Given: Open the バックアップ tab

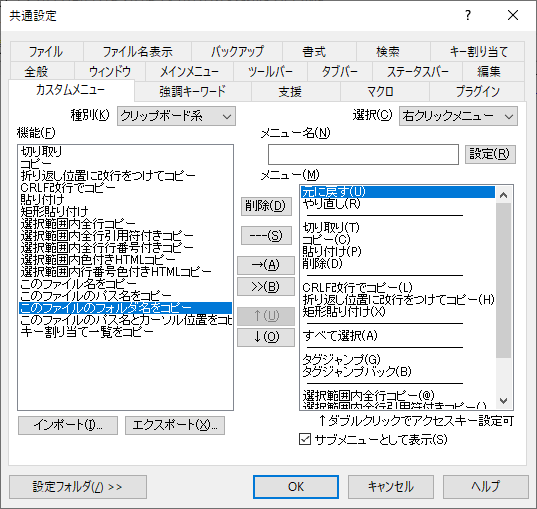Looking at the screenshot, I should pyautogui.click(x=237, y=52).
